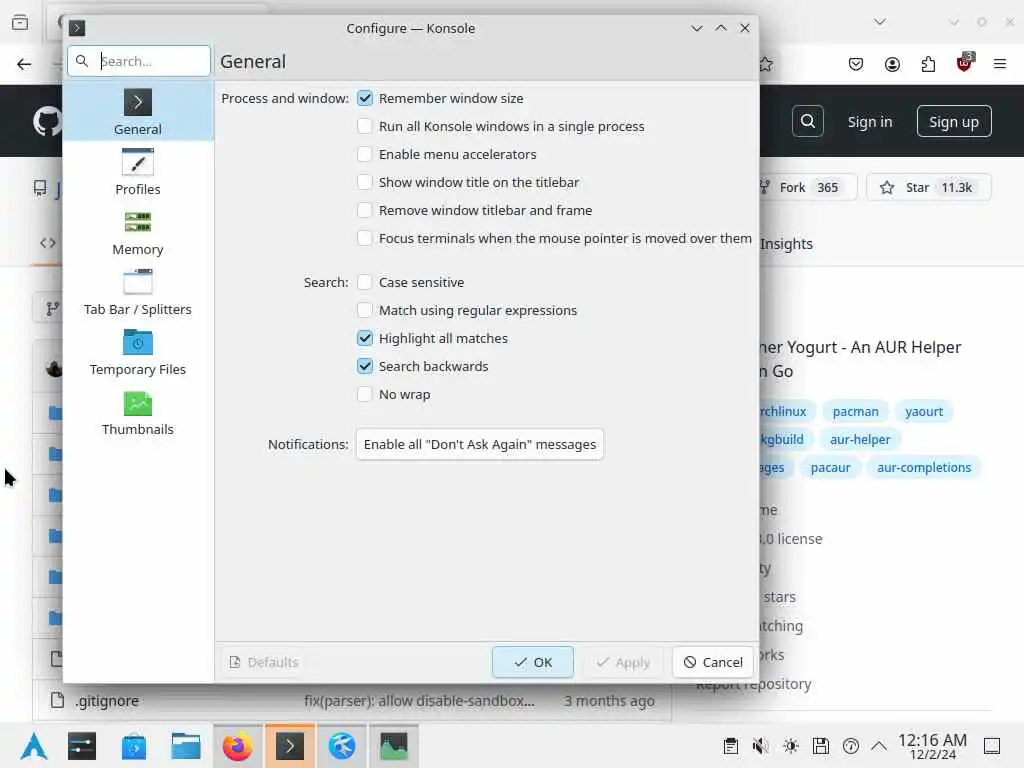Image resolution: width=1024 pixels, height=768 pixels.
Task: Click the muted volume tray icon
Action: click(x=760, y=746)
